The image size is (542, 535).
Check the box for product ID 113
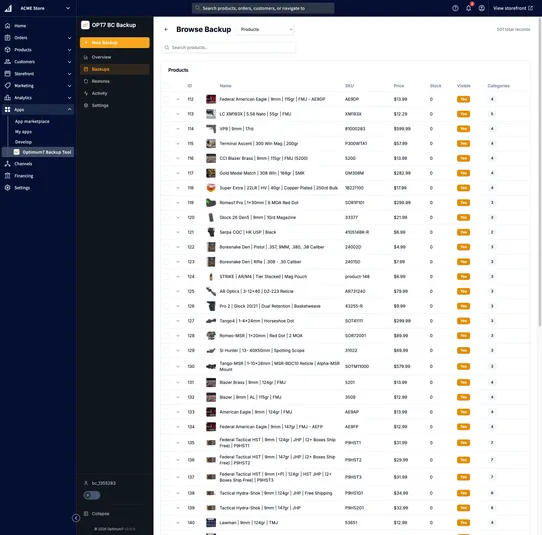click(167, 114)
